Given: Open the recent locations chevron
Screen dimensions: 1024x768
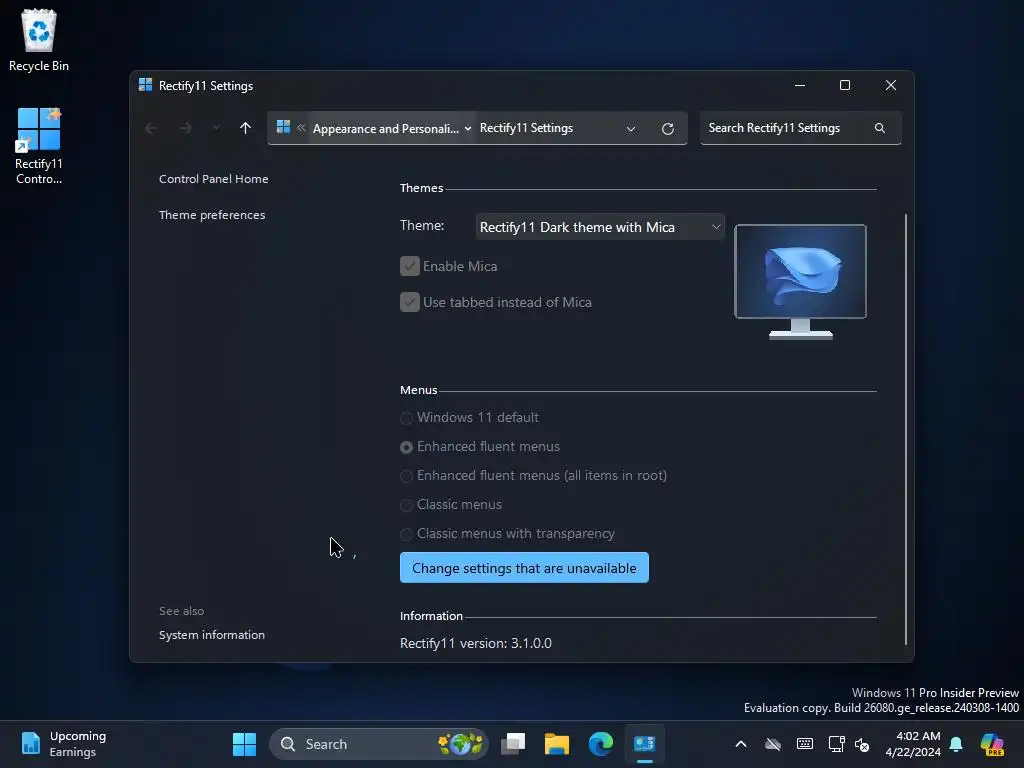Looking at the screenshot, I should coord(216,128).
